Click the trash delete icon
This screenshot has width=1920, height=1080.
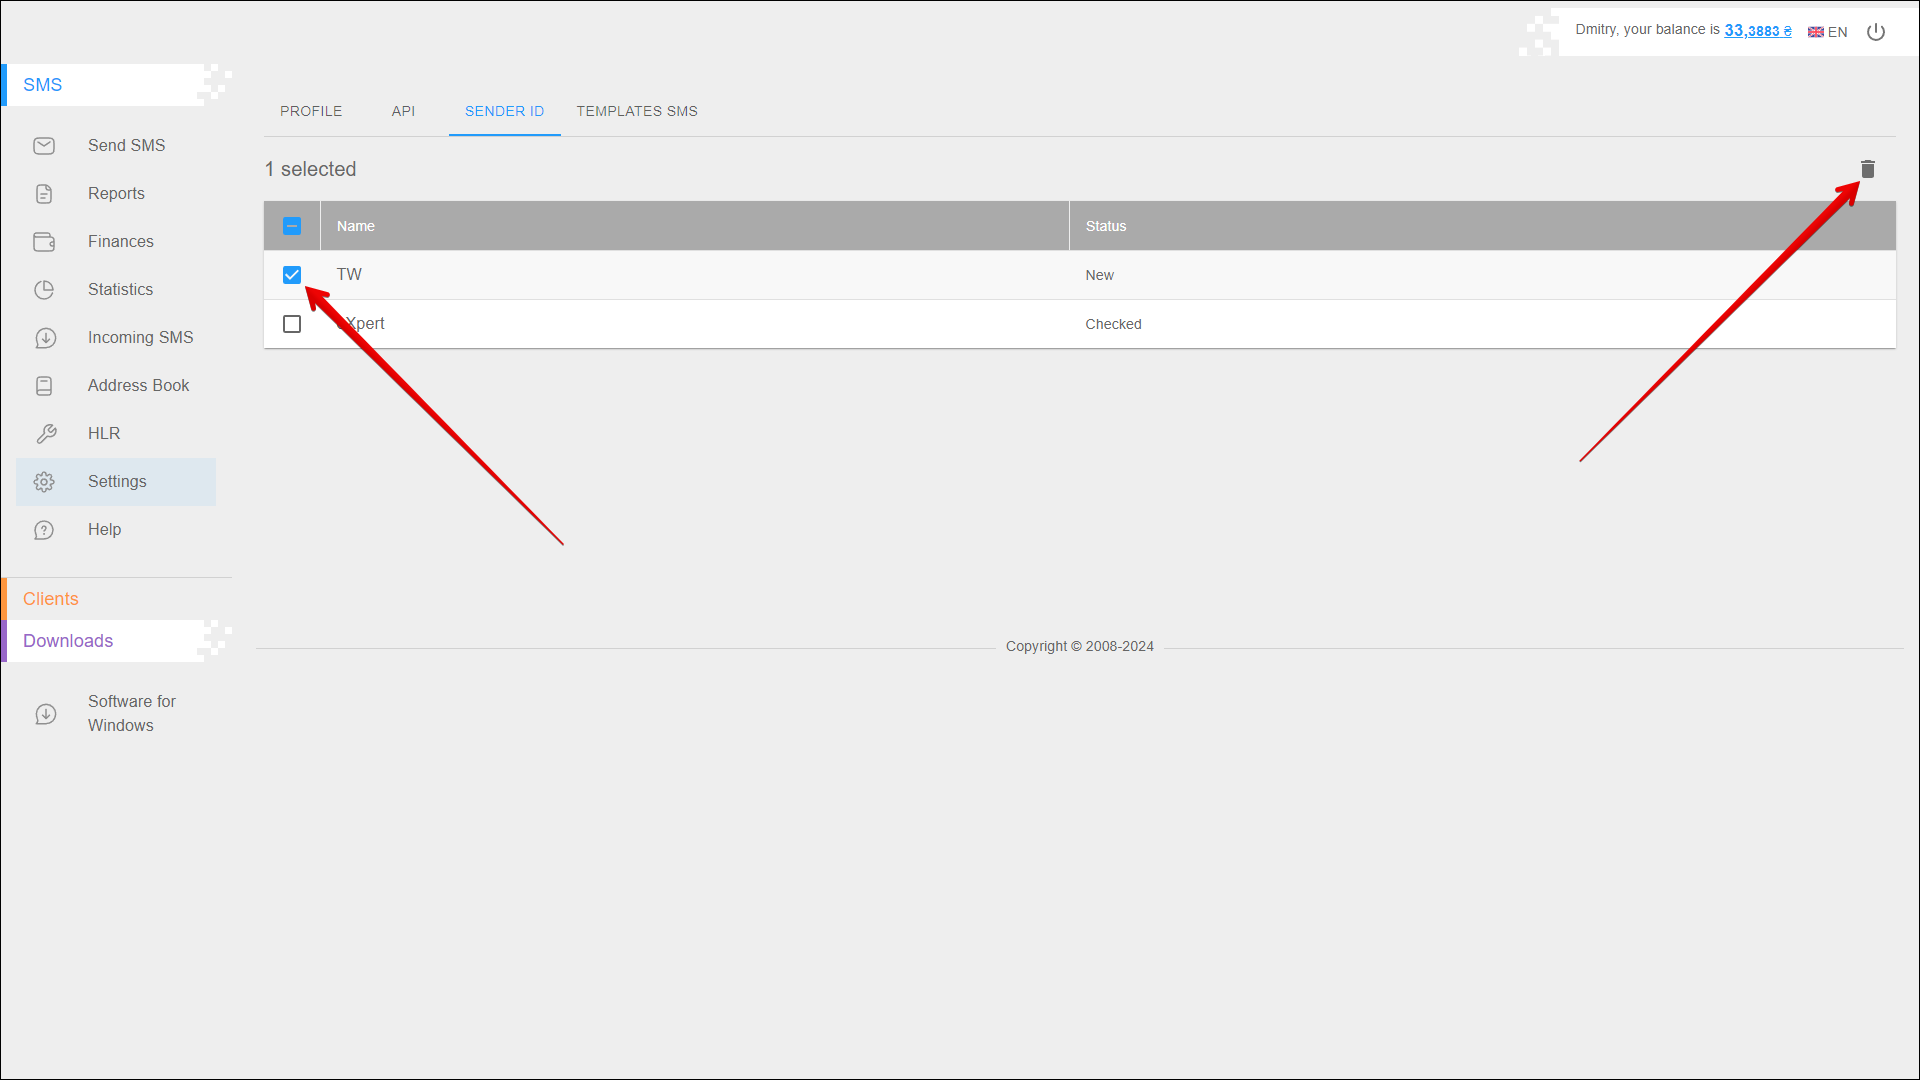tap(1867, 169)
